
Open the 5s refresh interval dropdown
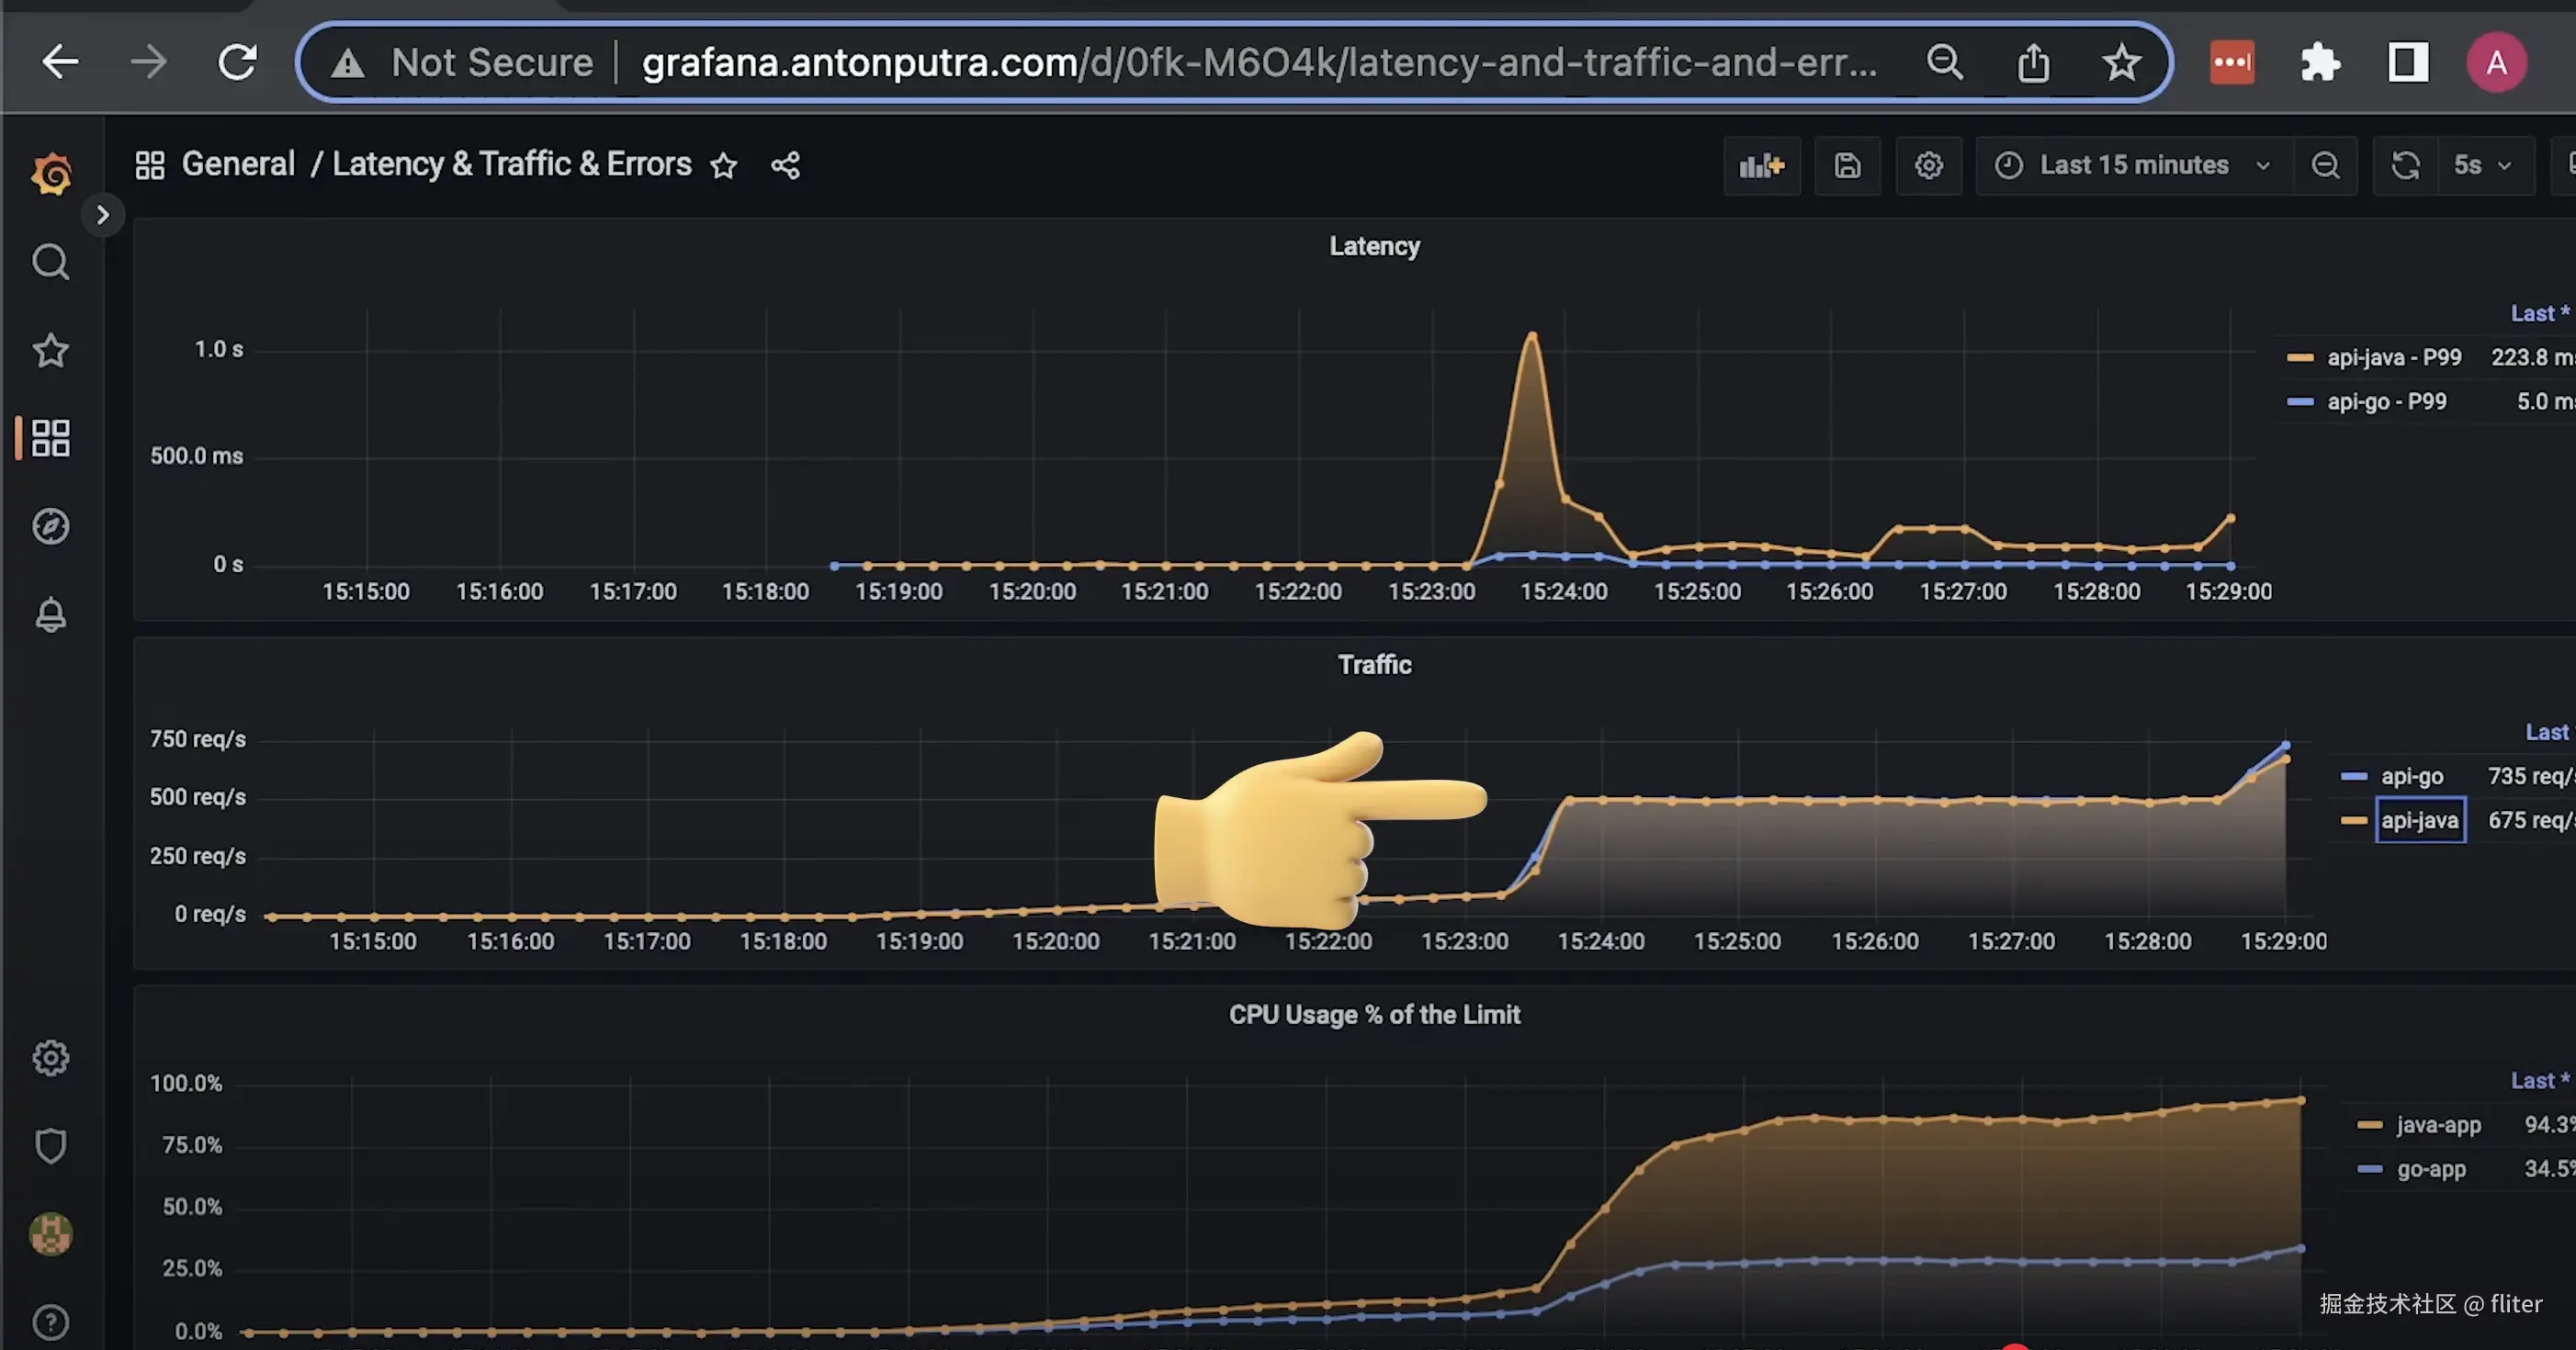2482,166
